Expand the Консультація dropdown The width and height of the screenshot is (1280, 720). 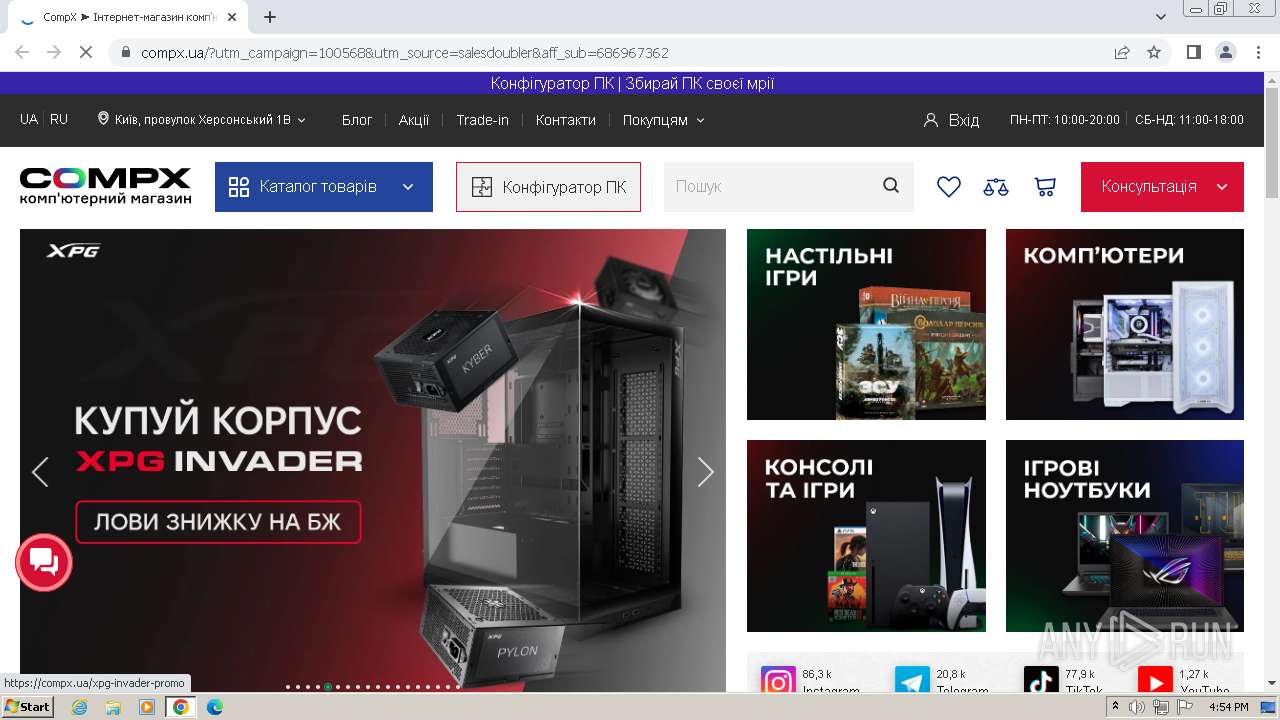coord(1162,187)
